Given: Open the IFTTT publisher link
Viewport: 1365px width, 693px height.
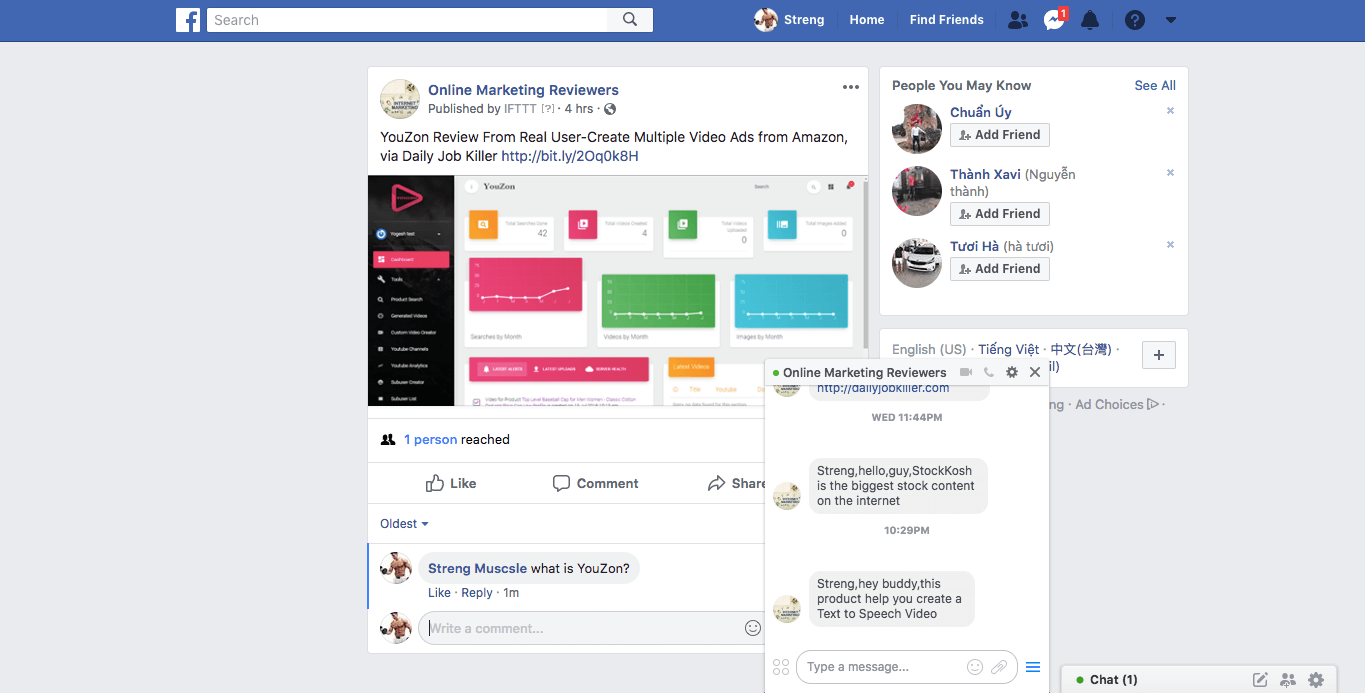Looking at the screenshot, I should tap(521, 109).
